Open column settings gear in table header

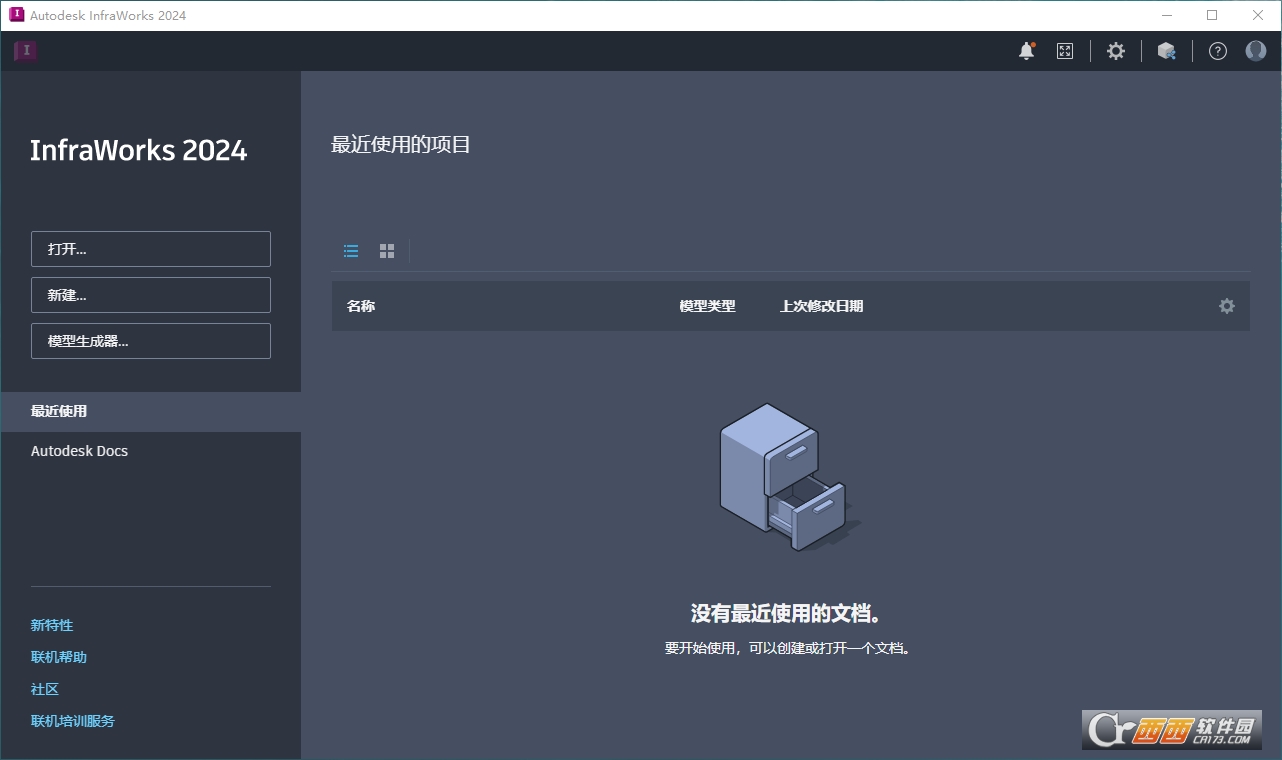pos(1227,306)
